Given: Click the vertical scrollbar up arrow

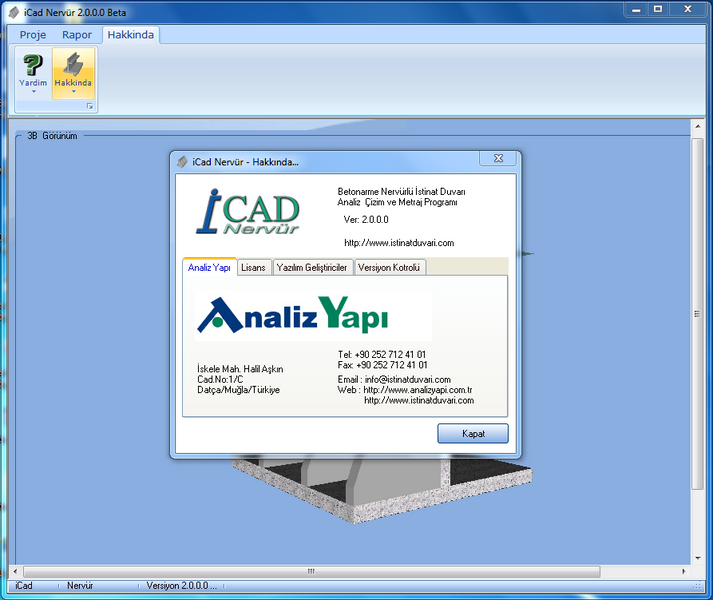Looking at the screenshot, I should click(698, 126).
